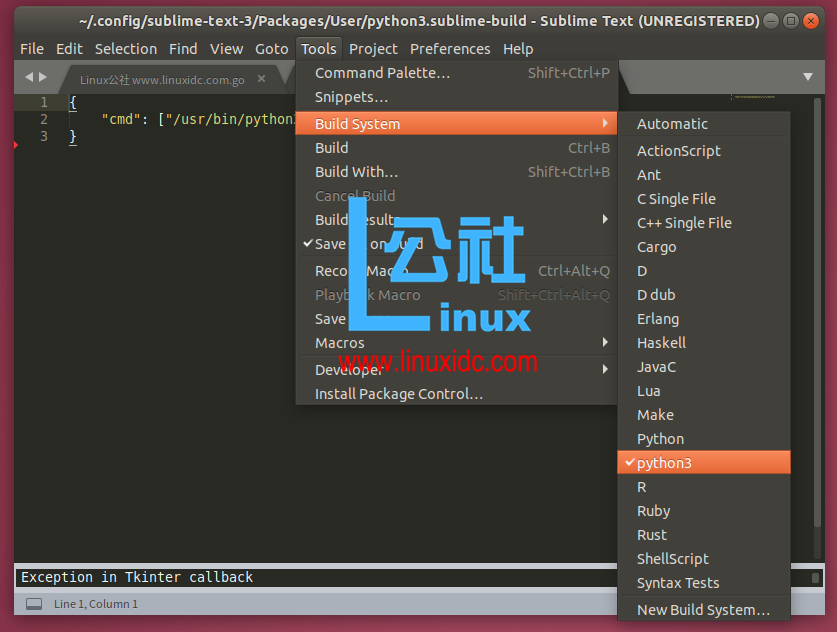Viewport: 837px width, 632px height.
Task: Toggle side panel switcher icon in status bar
Action: (x=34, y=604)
